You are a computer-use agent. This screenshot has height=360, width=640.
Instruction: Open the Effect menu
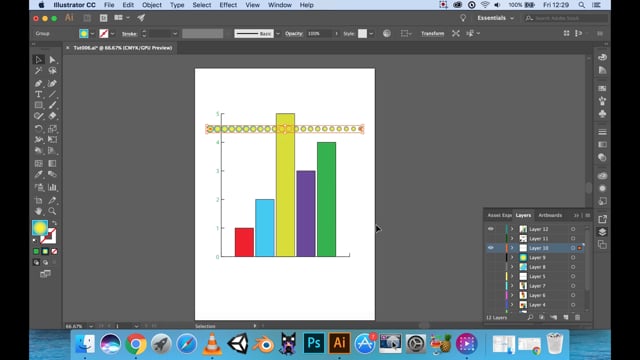[x=228, y=5]
